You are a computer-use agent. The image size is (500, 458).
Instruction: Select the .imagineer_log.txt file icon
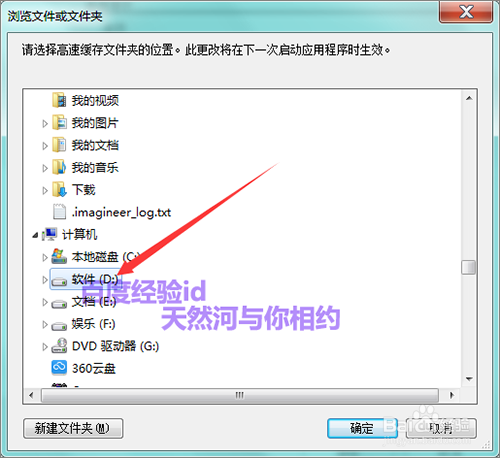pos(59,212)
